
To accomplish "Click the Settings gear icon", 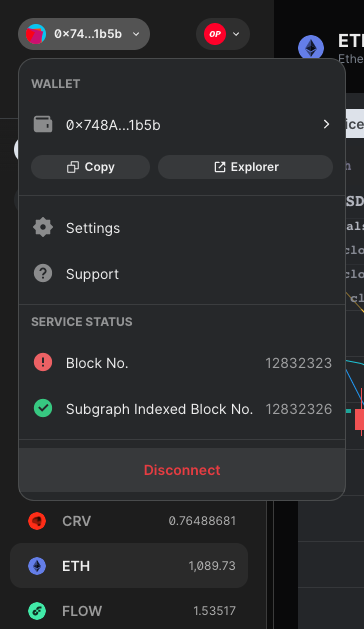I will (x=43, y=227).
